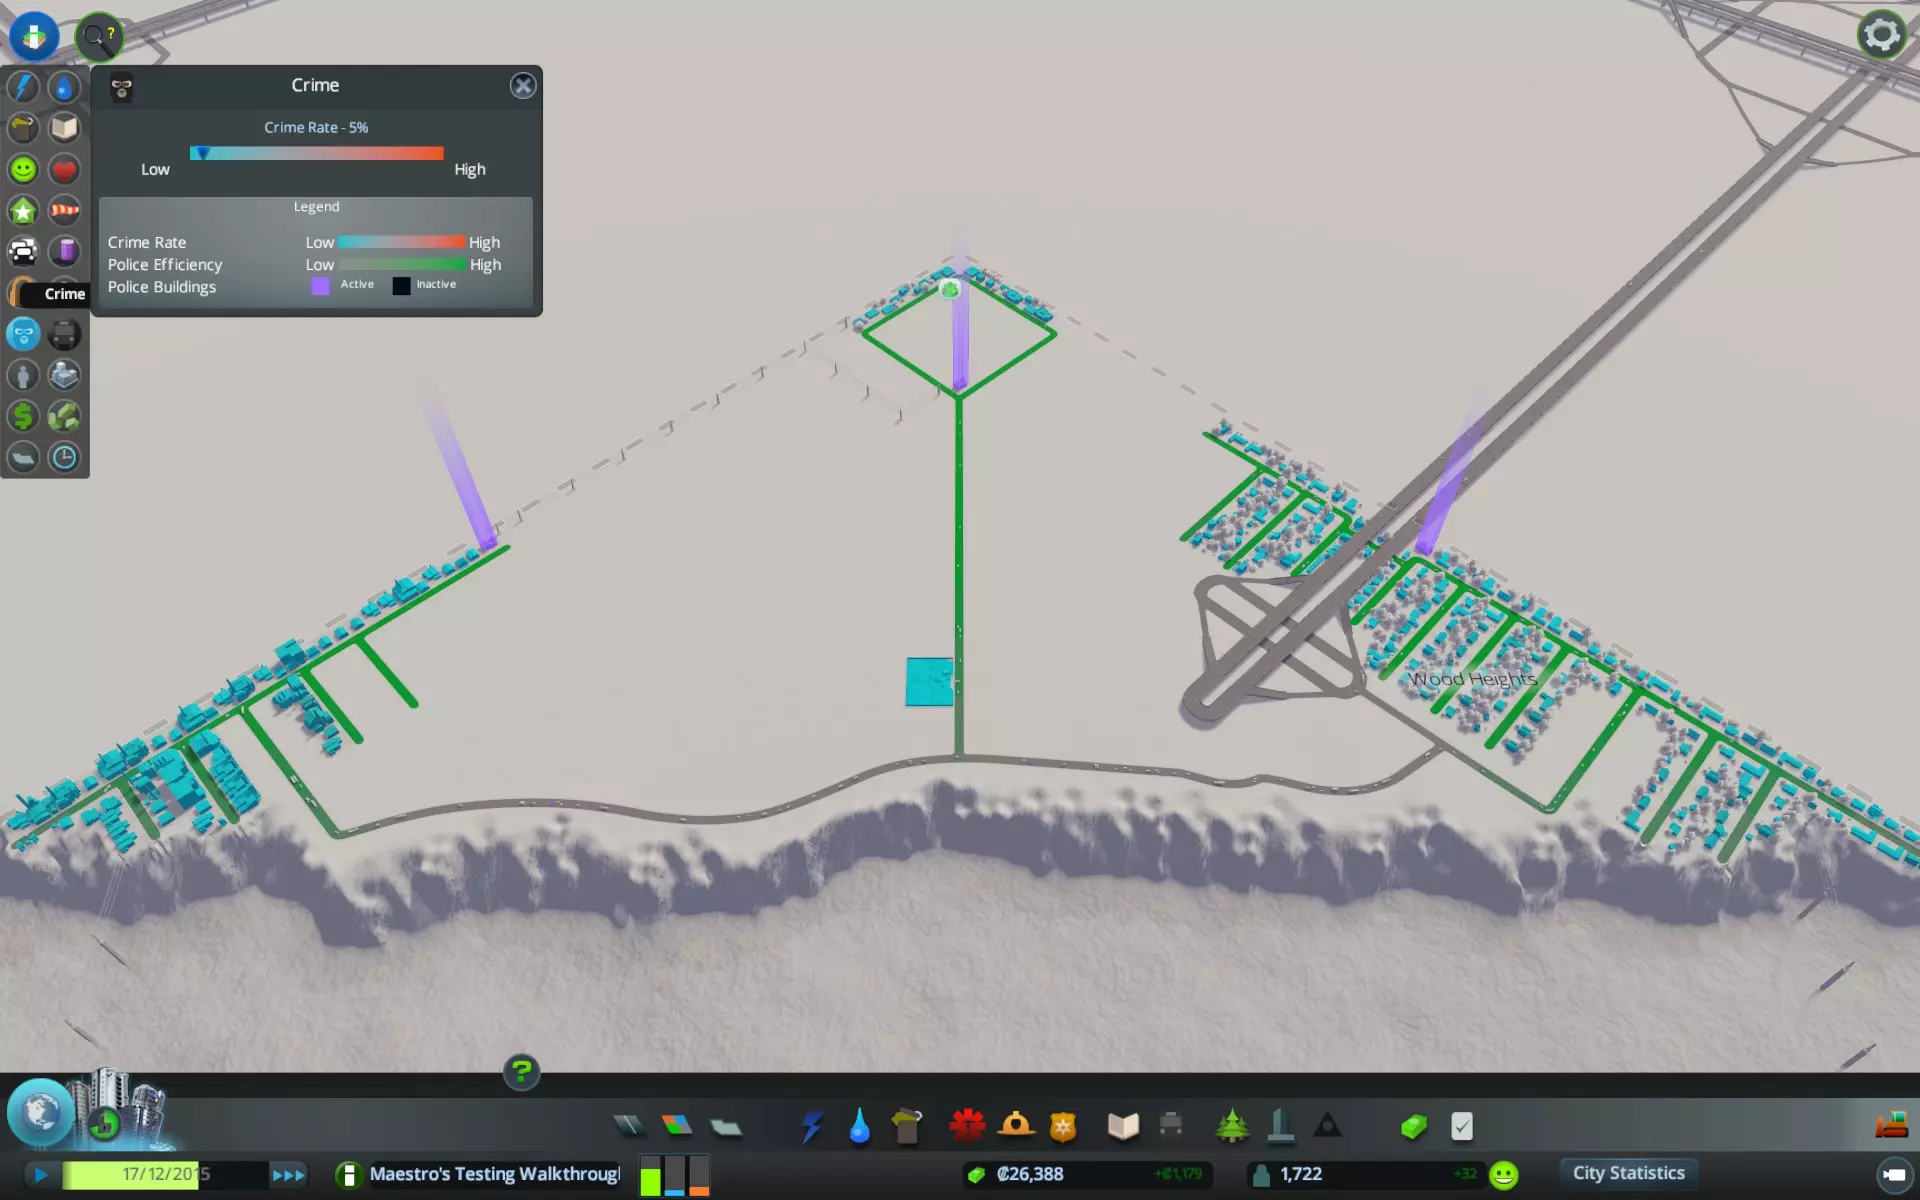The width and height of the screenshot is (1920, 1200).
Task: Open the Garbage services menu
Action: click(x=907, y=1126)
